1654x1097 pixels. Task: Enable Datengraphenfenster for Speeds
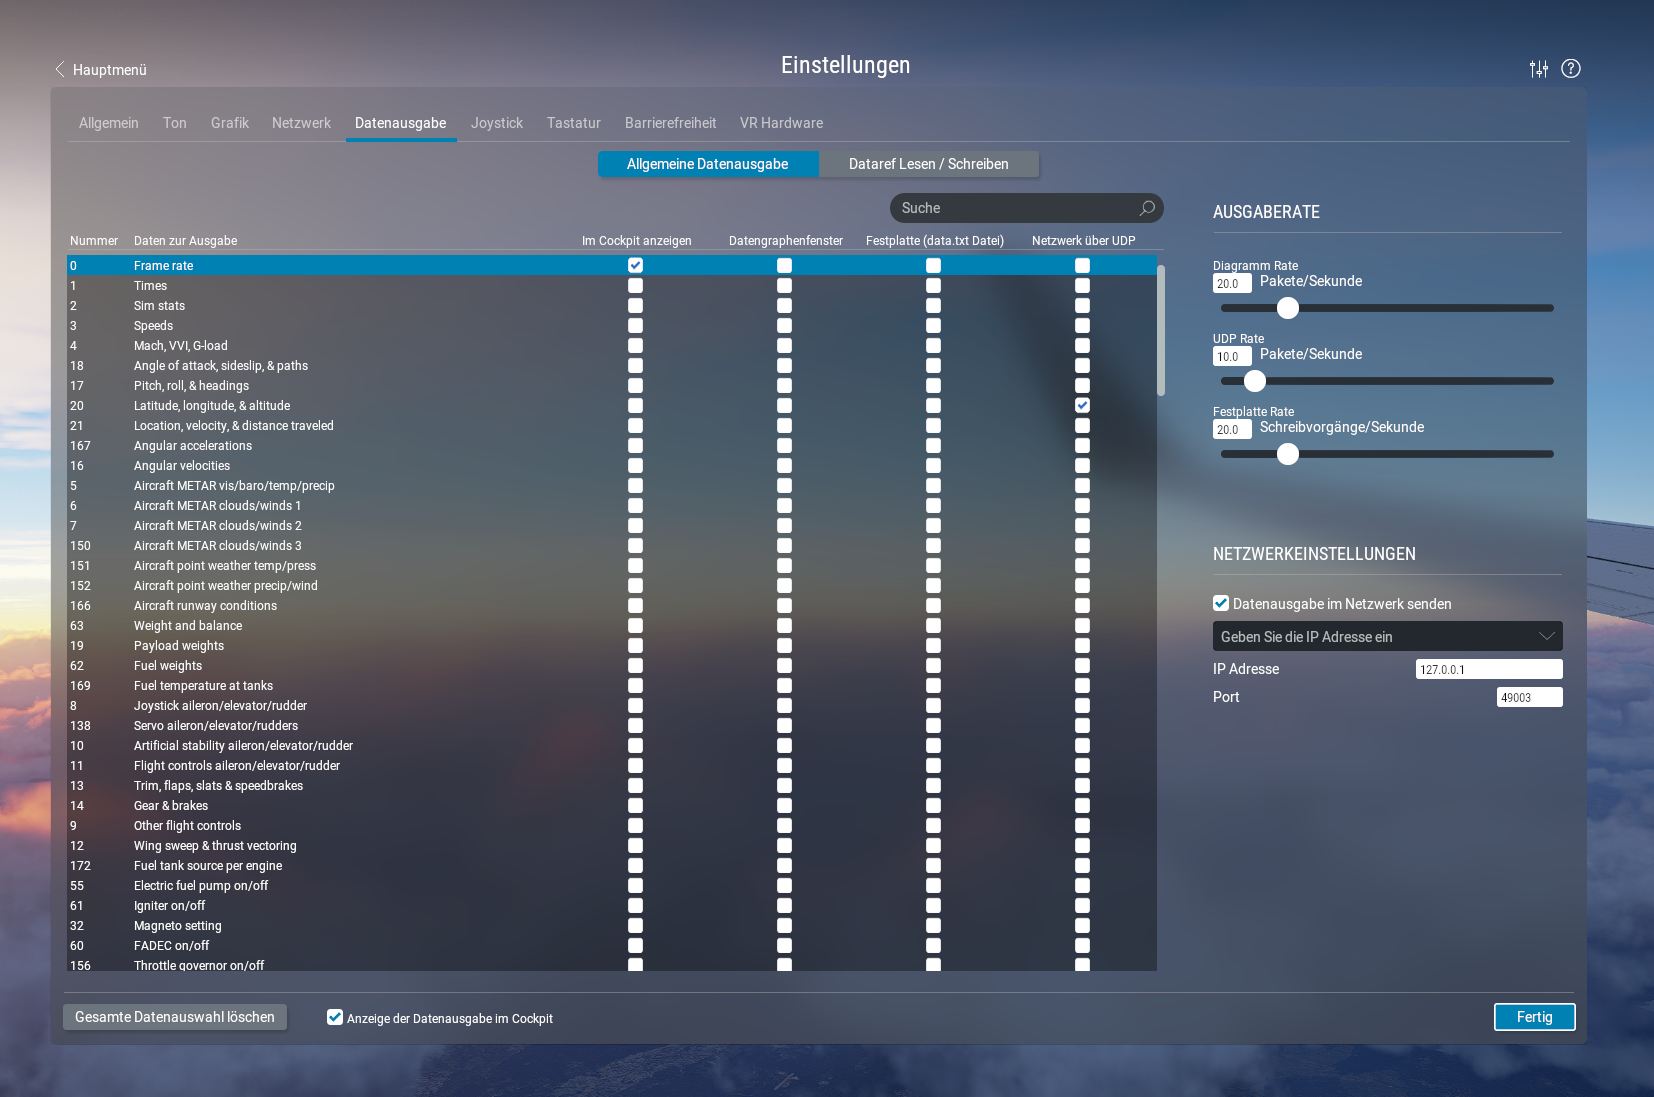784,325
